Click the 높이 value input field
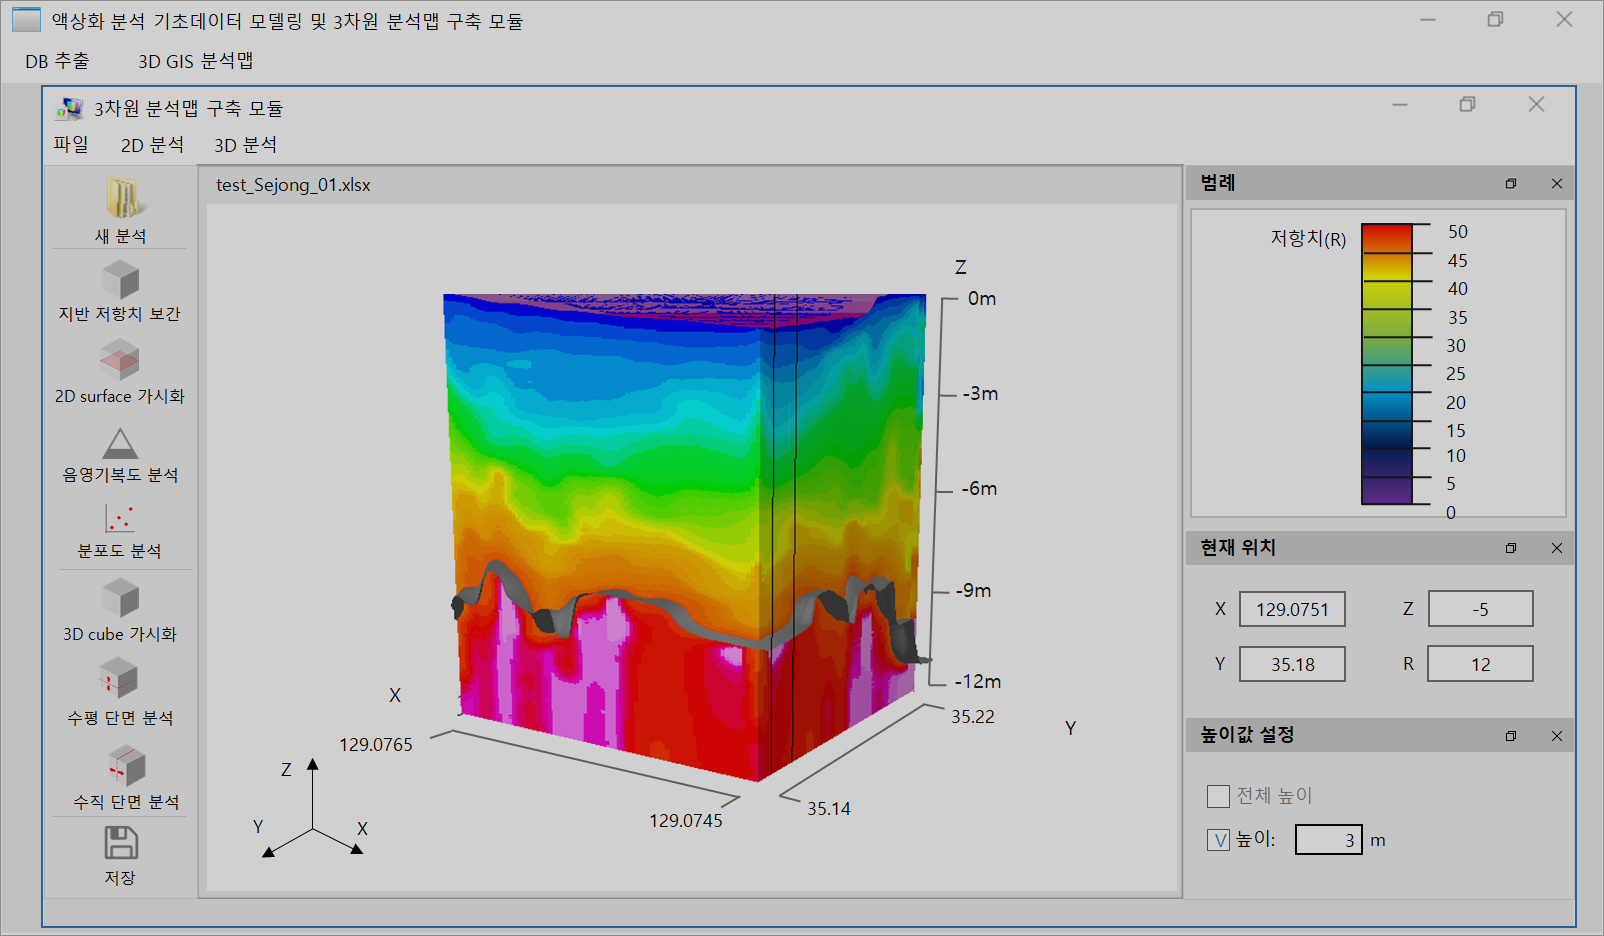 (x=1327, y=840)
